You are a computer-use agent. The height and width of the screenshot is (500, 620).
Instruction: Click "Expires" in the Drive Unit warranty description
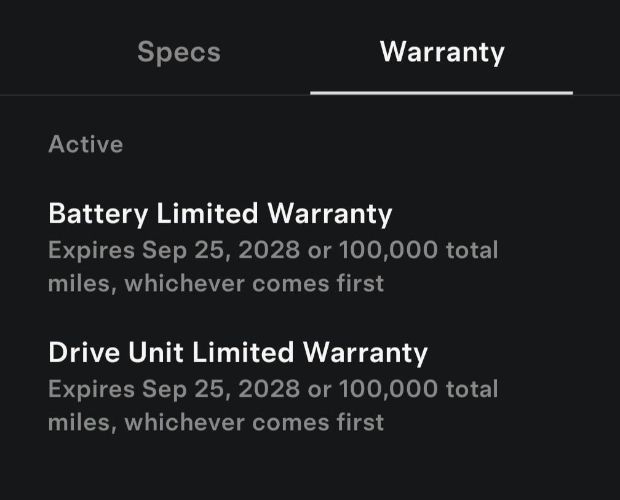click(x=90, y=388)
